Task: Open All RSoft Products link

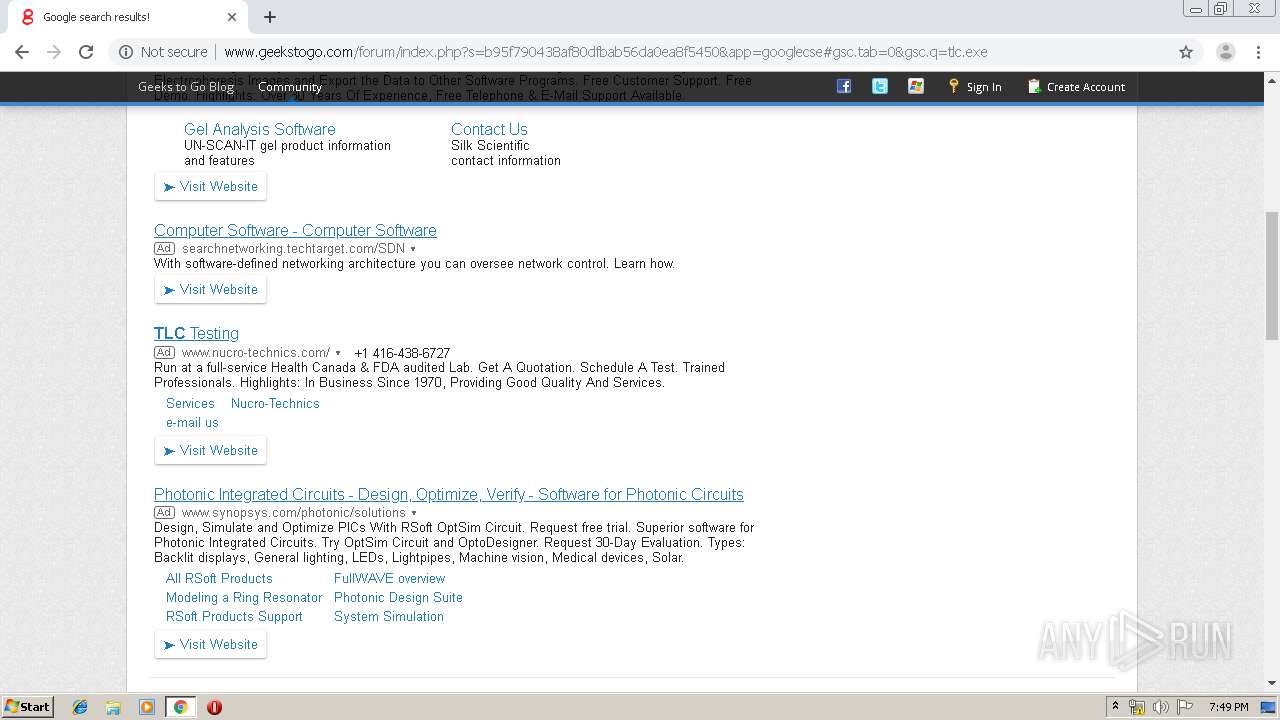Action: [x=219, y=579]
